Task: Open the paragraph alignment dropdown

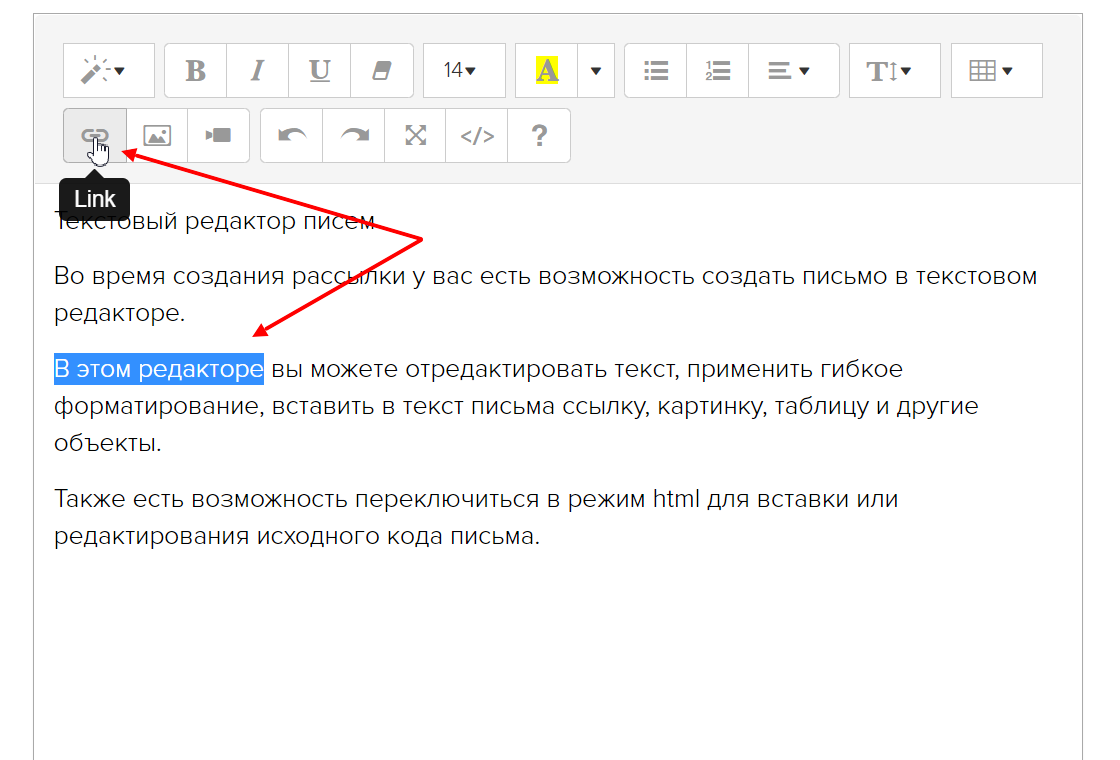Action: pos(794,71)
